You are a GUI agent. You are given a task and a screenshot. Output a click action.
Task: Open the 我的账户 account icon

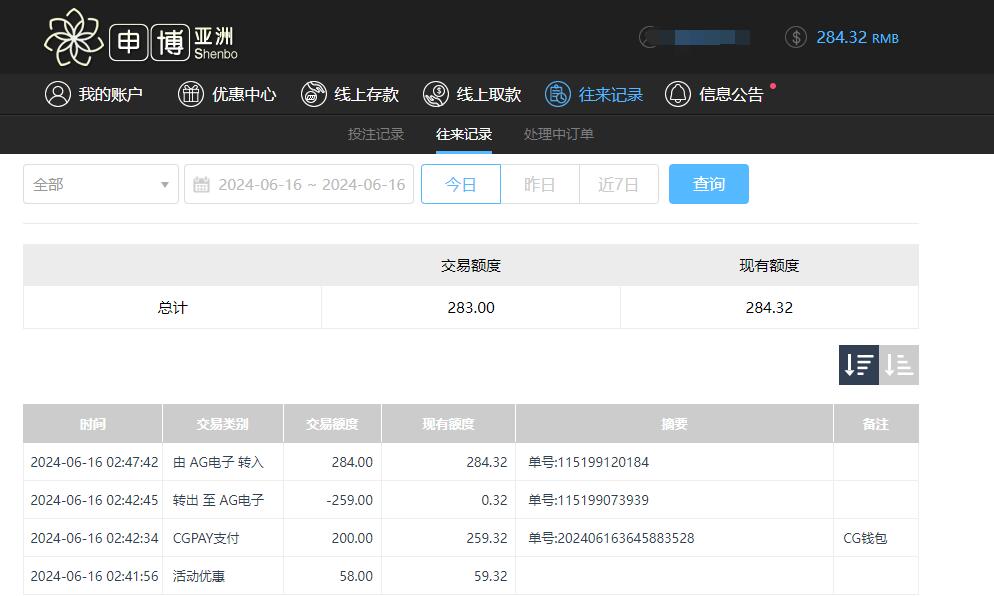point(57,93)
